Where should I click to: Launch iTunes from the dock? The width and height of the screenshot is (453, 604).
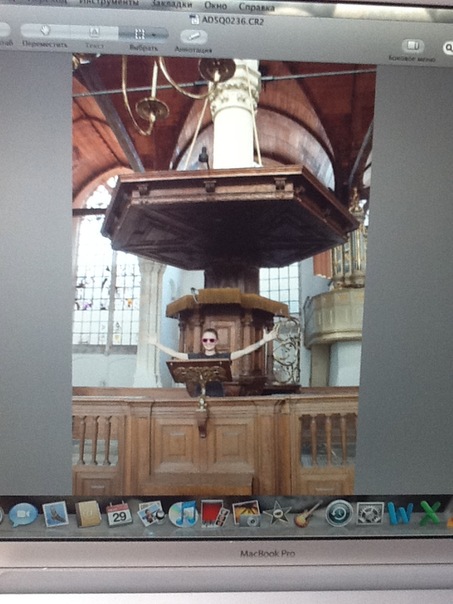point(183,514)
